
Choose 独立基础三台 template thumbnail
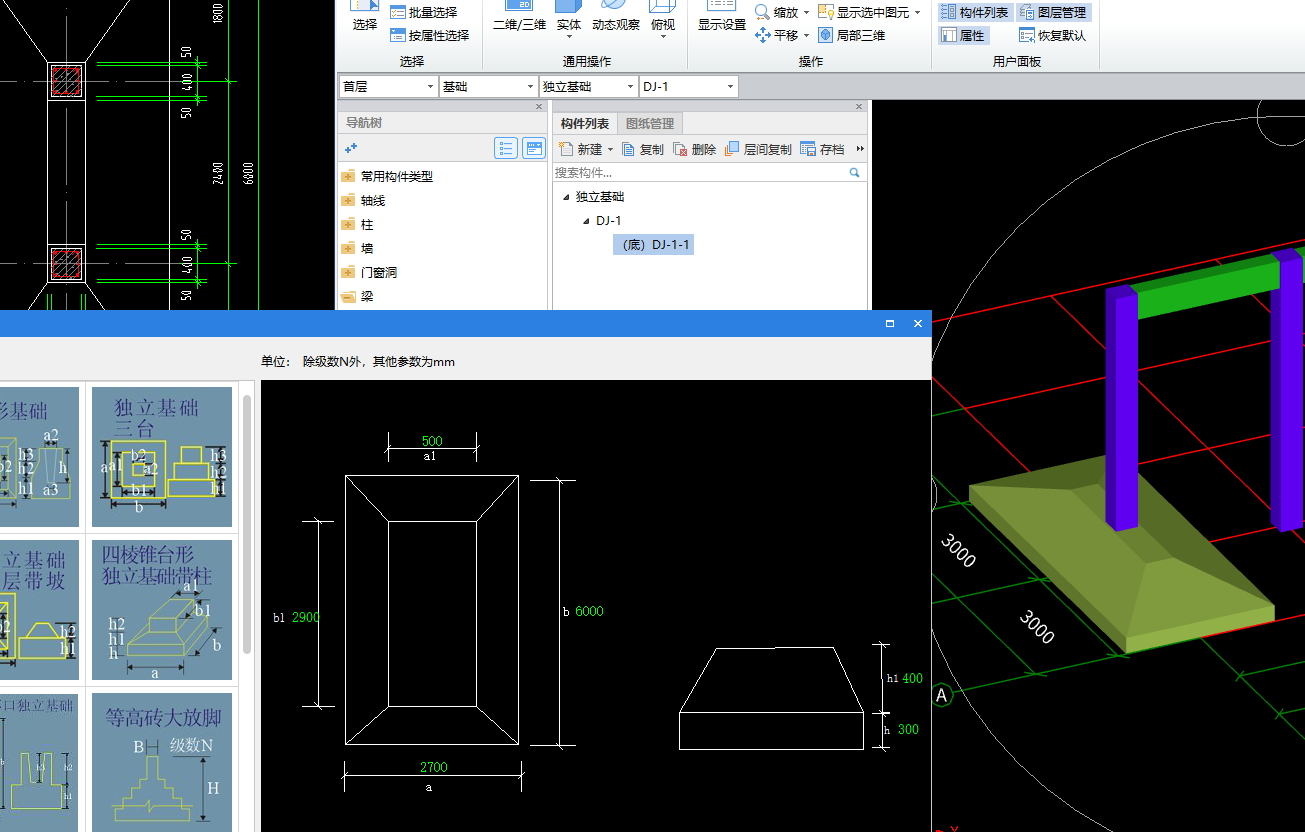click(x=162, y=457)
